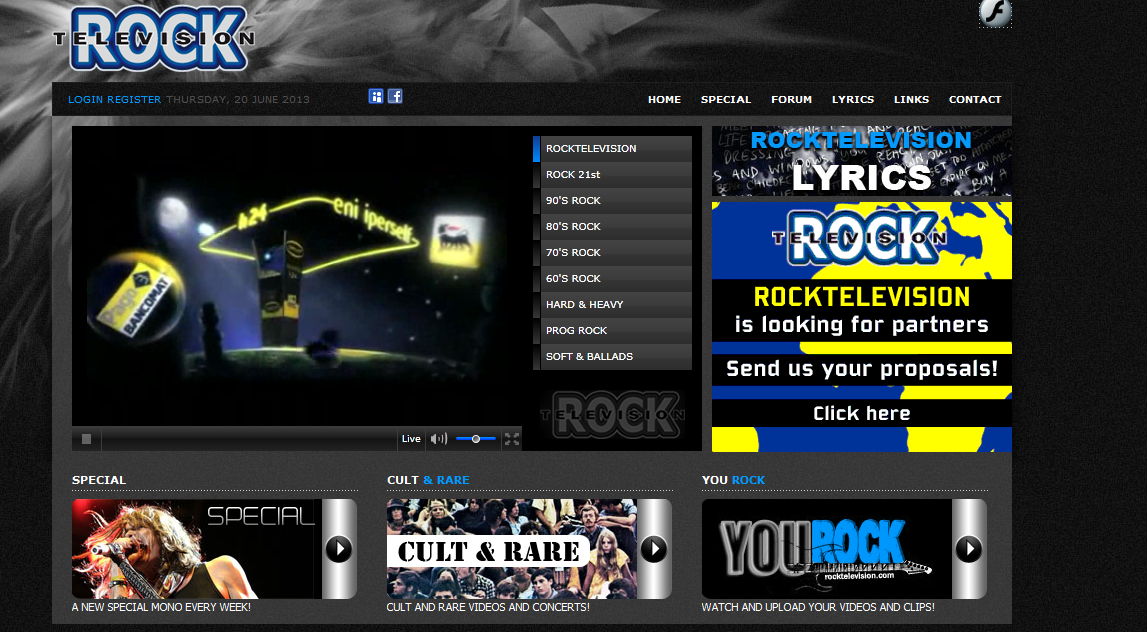The width and height of the screenshot is (1147, 632).
Task: Click 'CULT AND RARE VIDEOS AND CONCERTS!' caption
Action: click(x=488, y=607)
